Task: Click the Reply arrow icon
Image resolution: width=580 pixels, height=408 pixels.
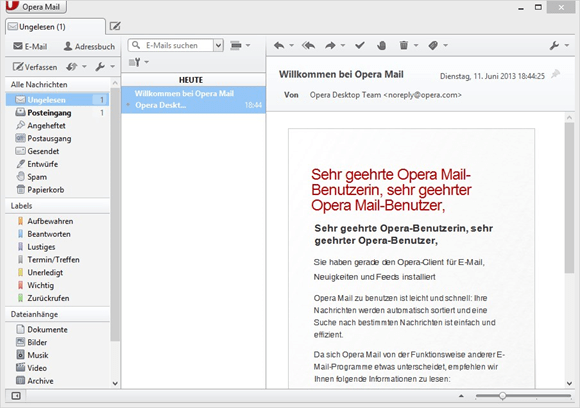Action: point(279,45)
